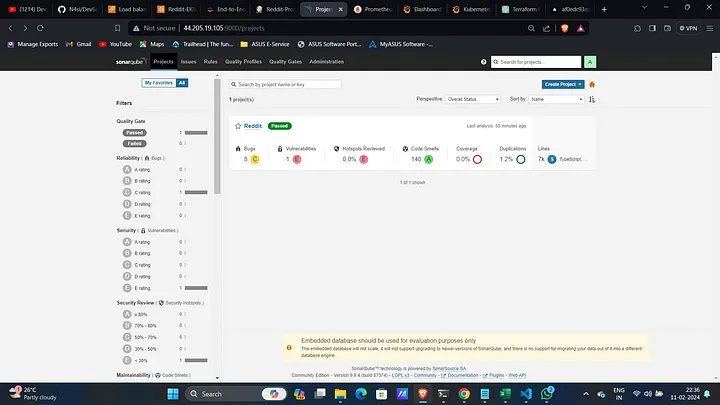
Task: Open Visual Studio Code from taskbar
Action: coord(526,394)
